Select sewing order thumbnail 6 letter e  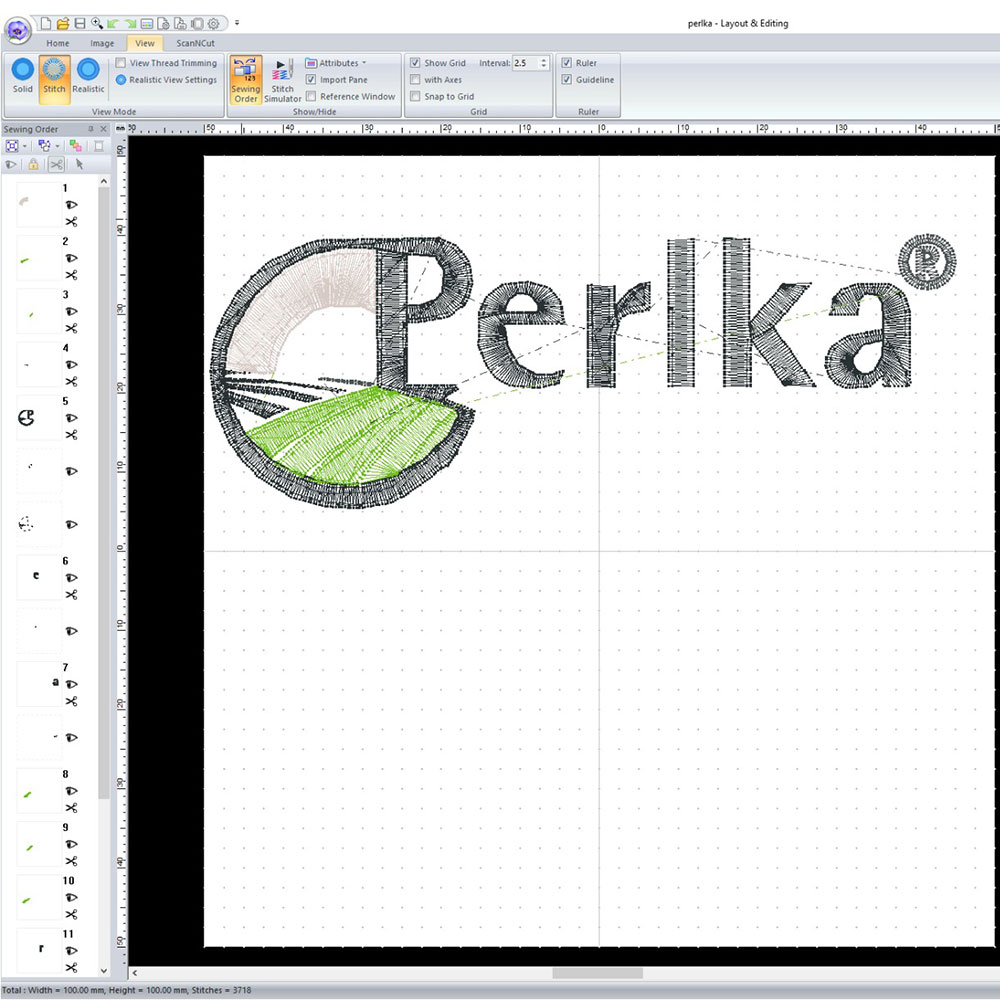point(39,577)
